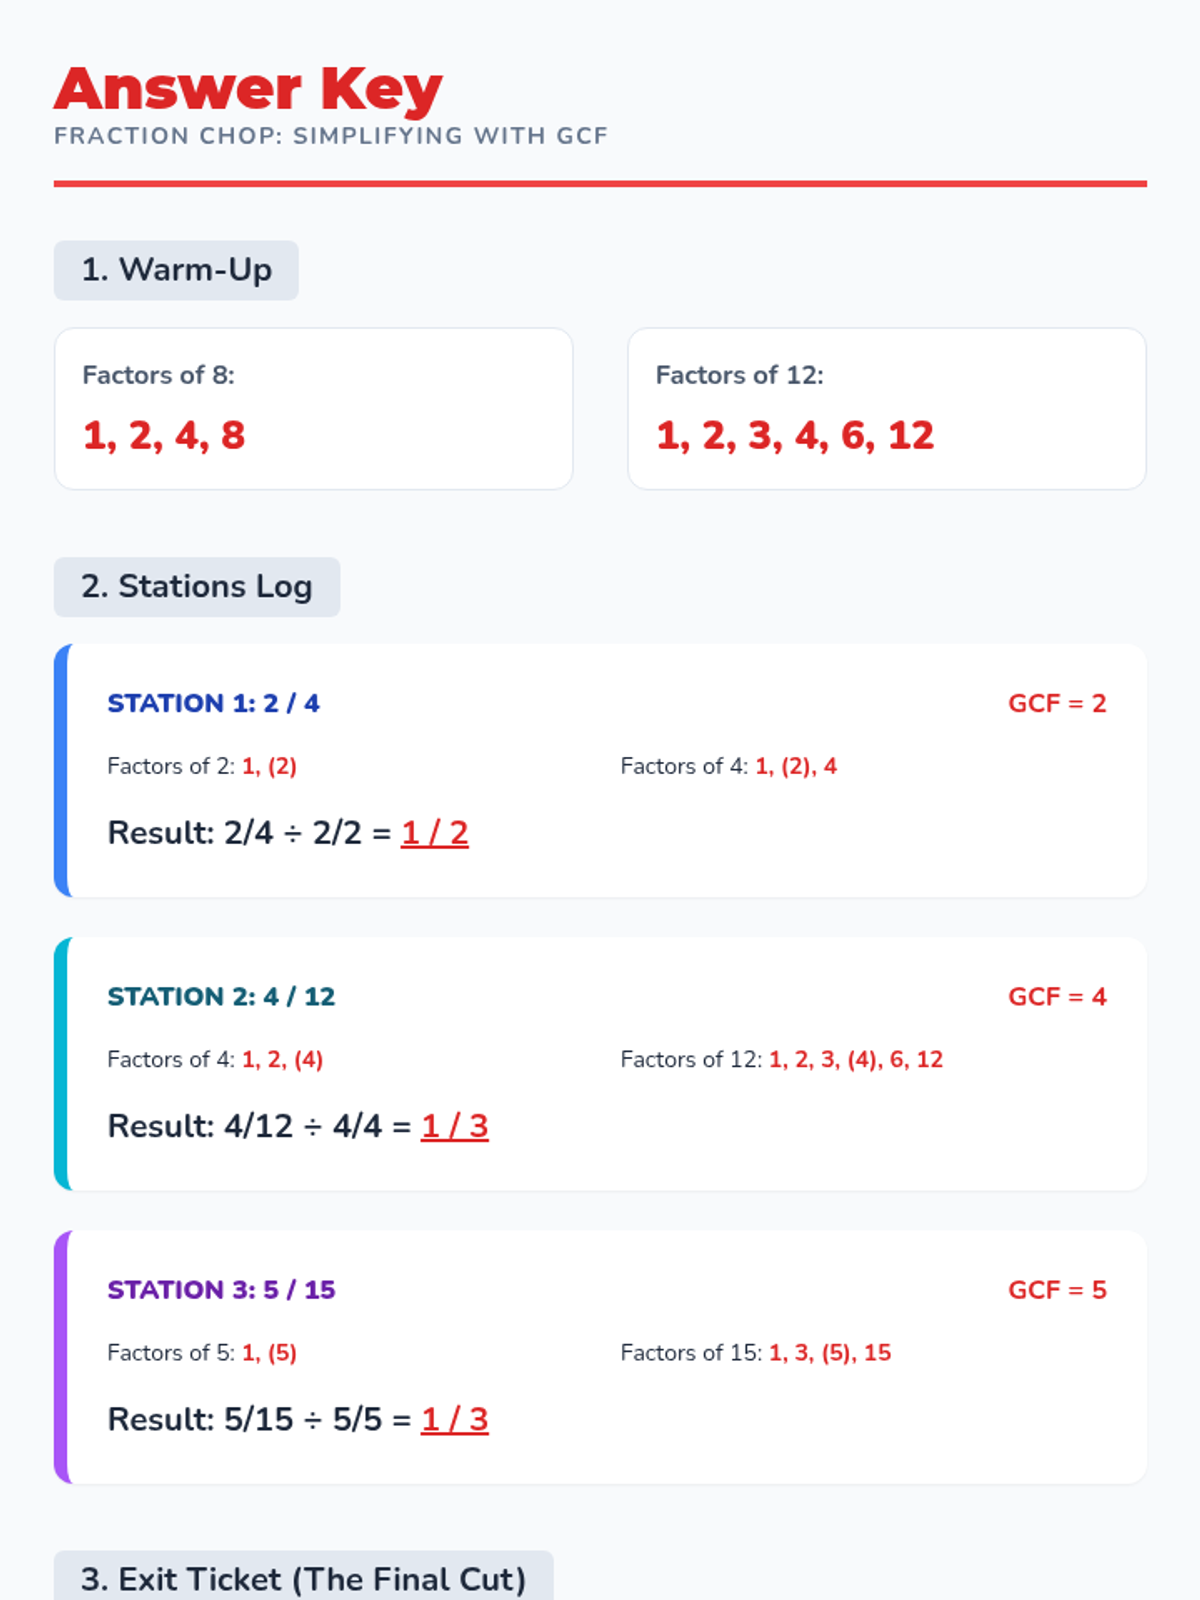
Task: Click the 3. Exit Ticket section label
Action: (x=303, y=1578)
